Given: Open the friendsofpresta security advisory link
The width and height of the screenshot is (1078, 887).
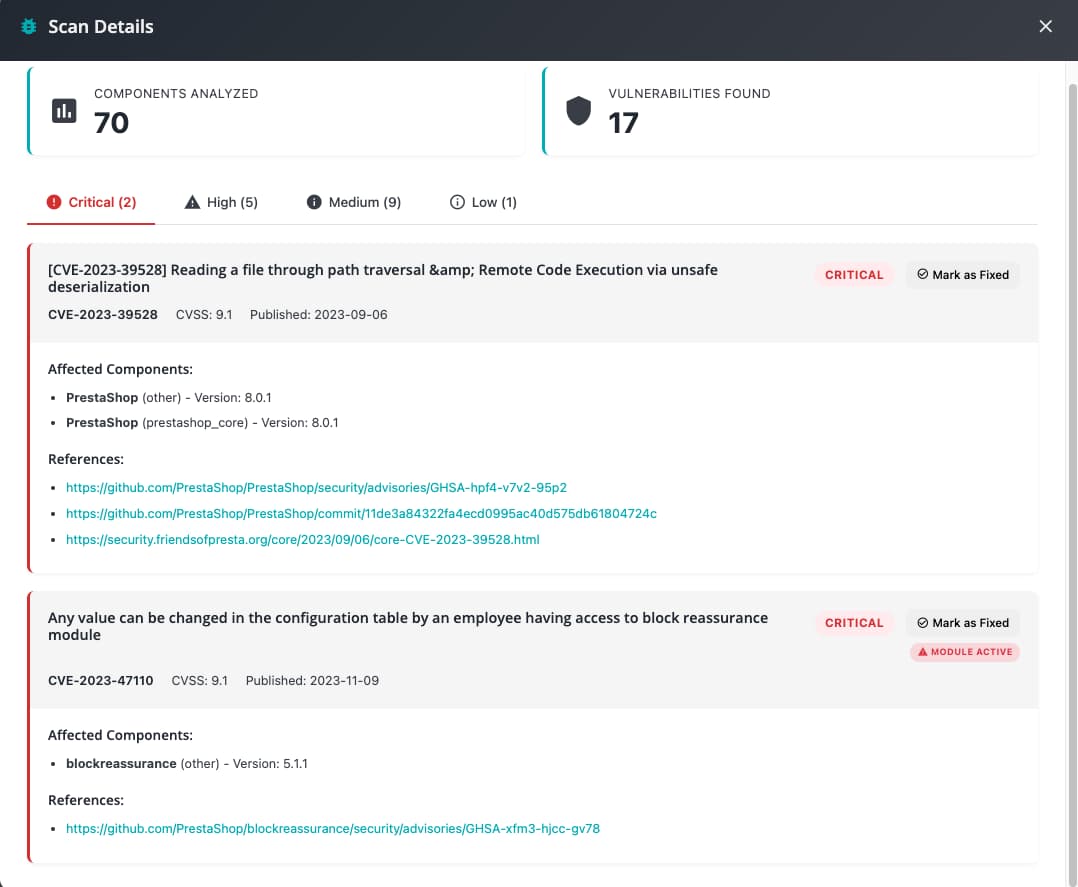Looking at the screenshot, I should 302,540.
